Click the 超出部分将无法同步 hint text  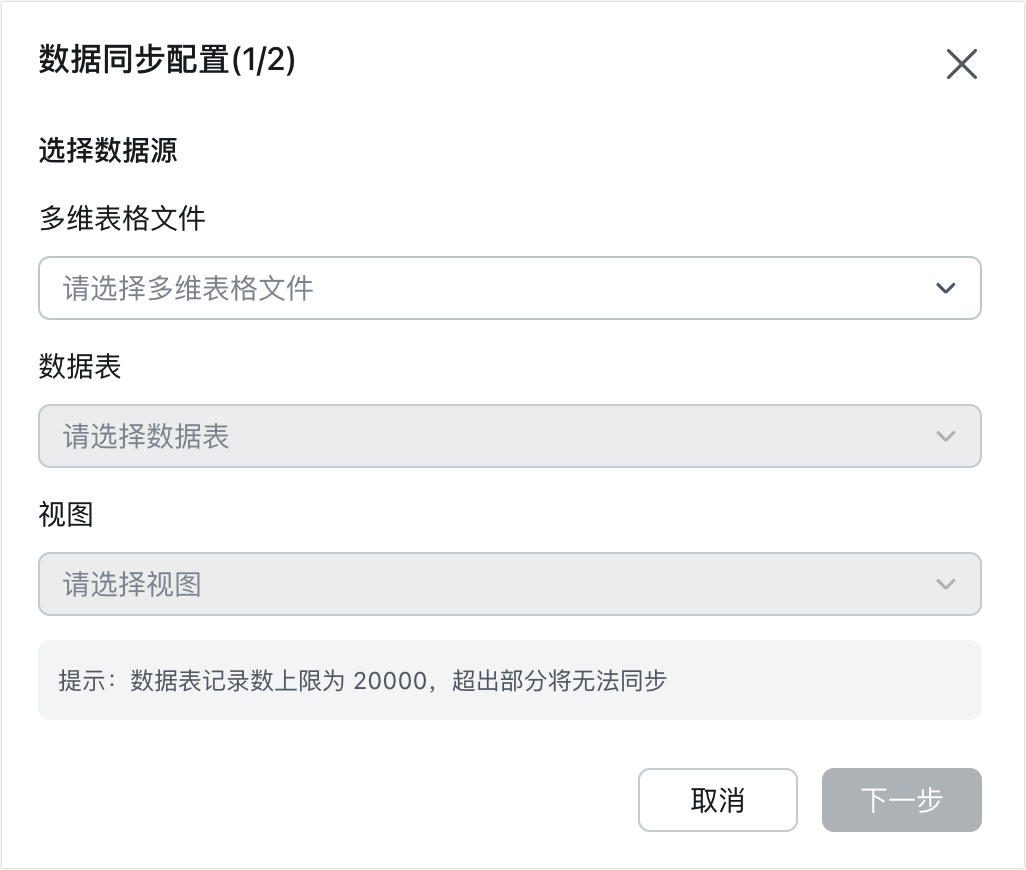pyautogui.click(x=559, y=680)
